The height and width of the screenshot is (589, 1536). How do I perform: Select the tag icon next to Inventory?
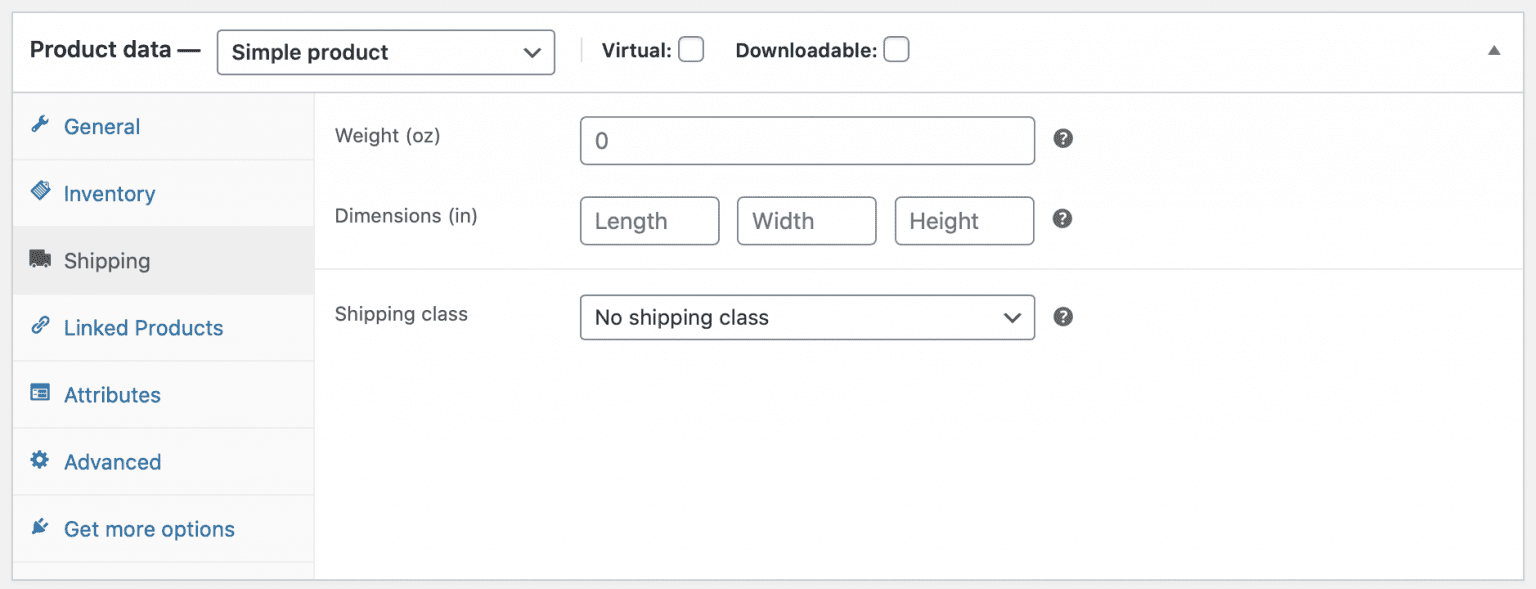[x=40, y=193]
